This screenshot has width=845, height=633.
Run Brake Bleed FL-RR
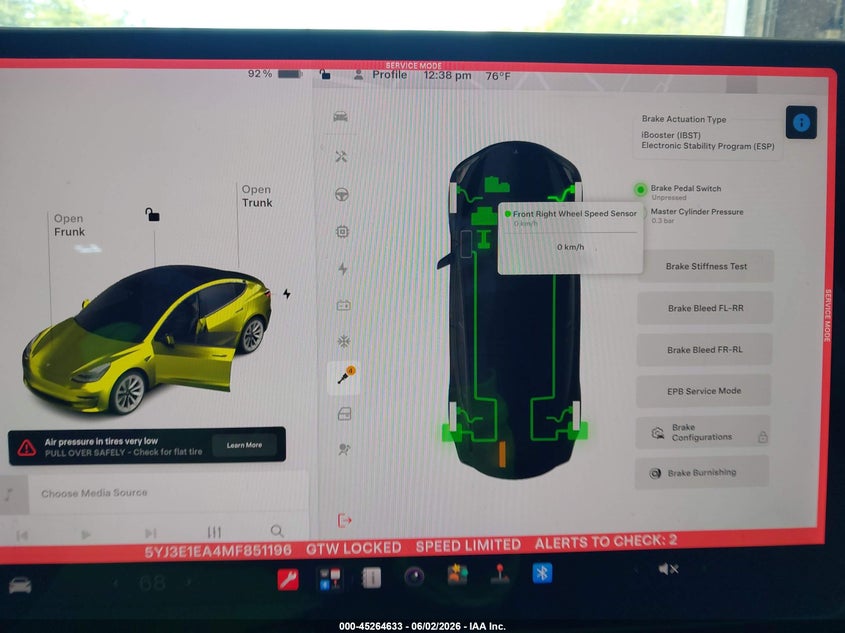(705, 308)
